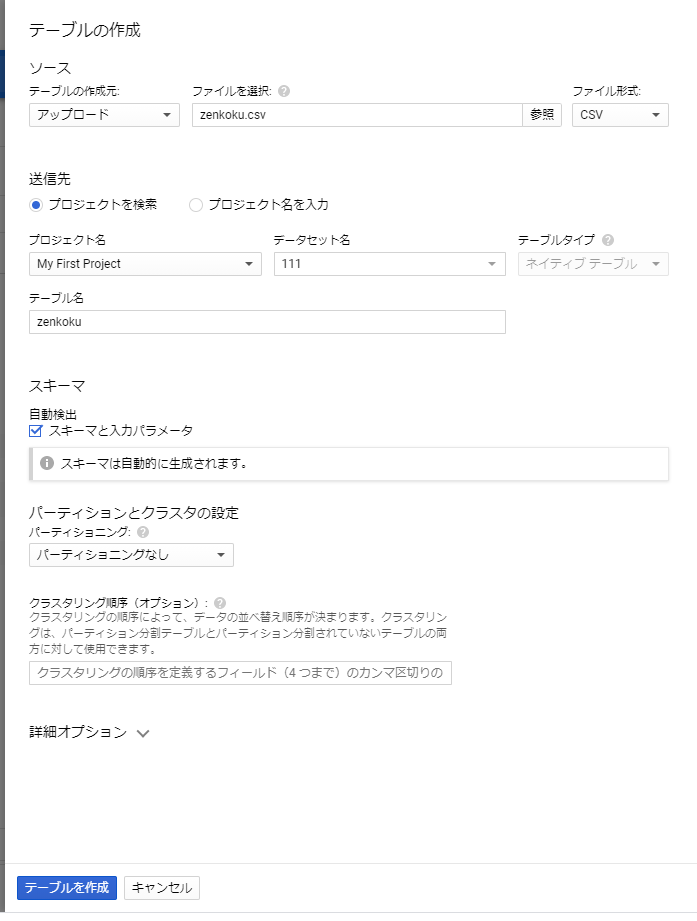697x921 pixels.
Task: Open データセット名 111 dropdown
Action: click(389, 264)
